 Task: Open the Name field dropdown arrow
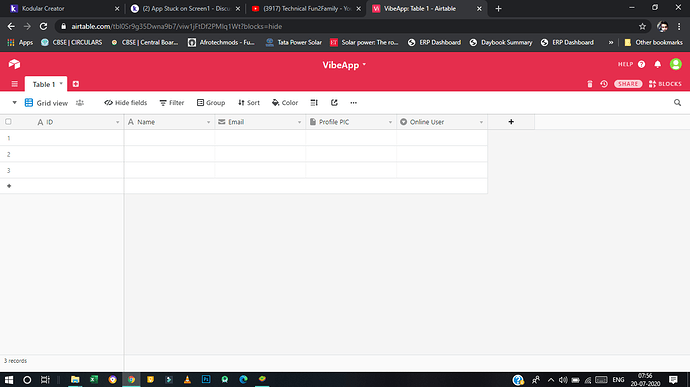209,122
